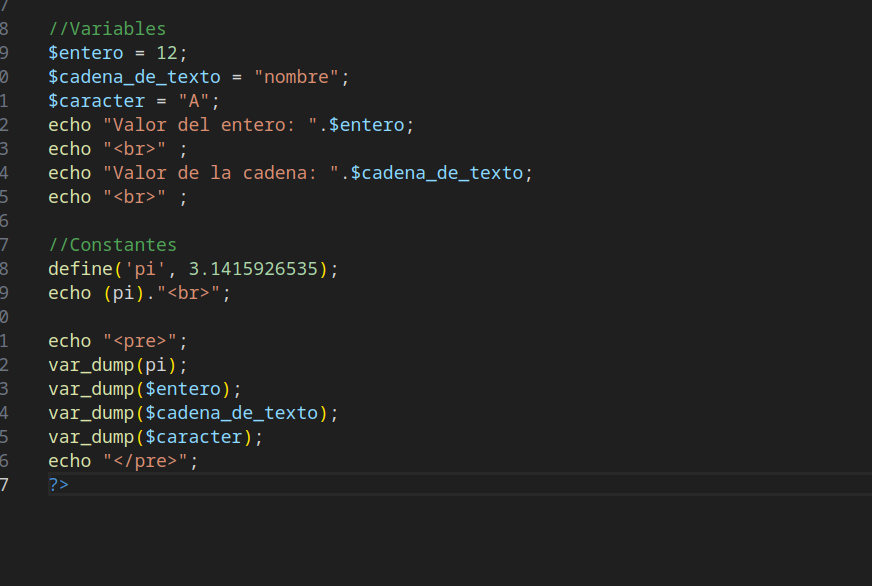Click the closing ?> PHP tag

(x=57, y=484)
